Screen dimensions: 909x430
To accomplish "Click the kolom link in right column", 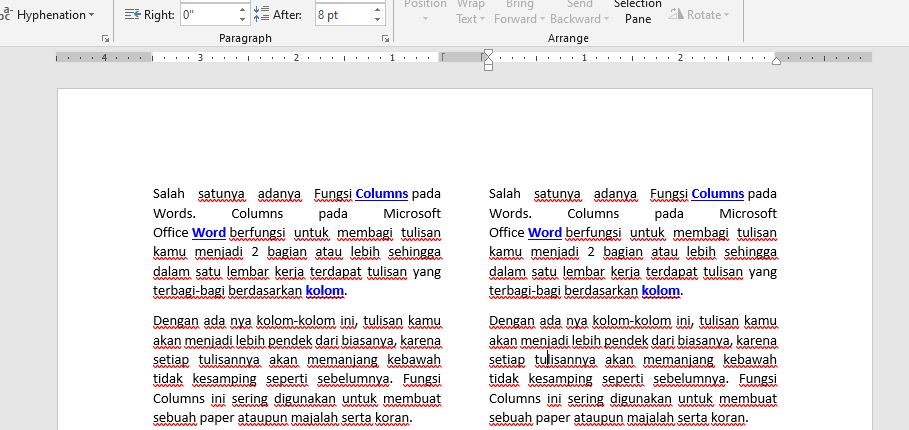I will pyautogui.click(x=661, y=290).
